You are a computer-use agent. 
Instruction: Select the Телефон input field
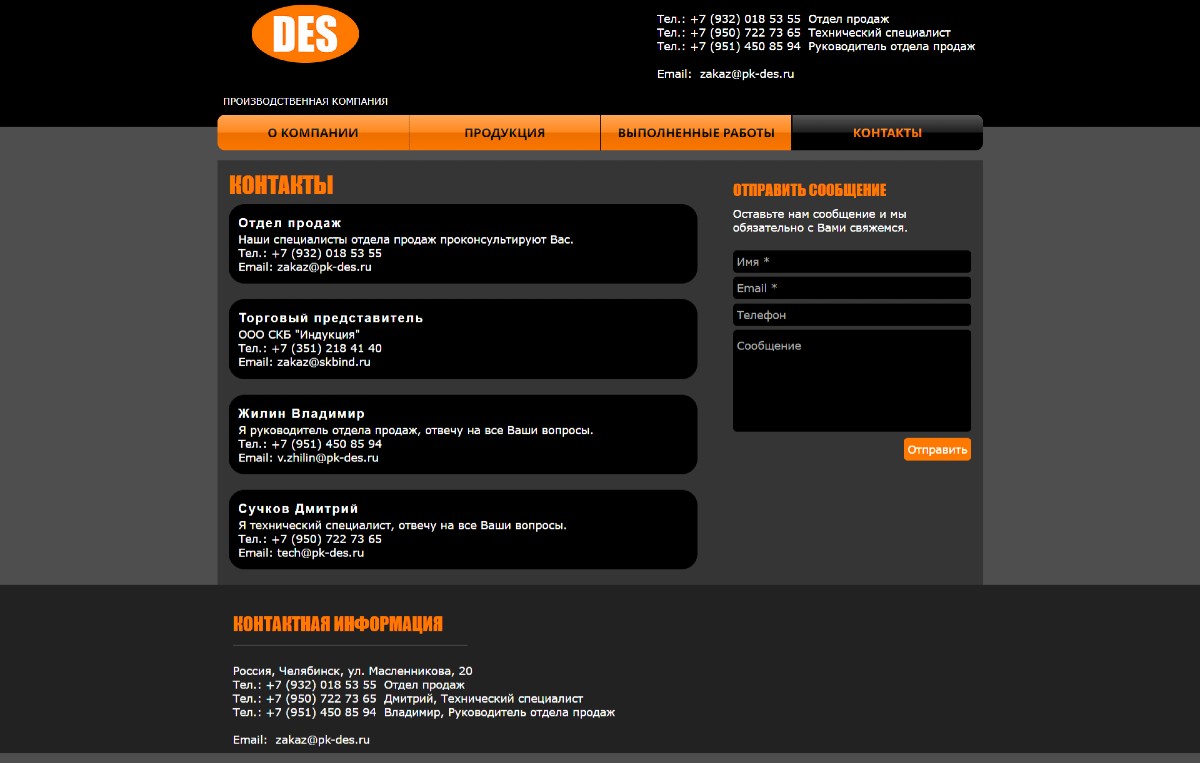pos(852,315)
